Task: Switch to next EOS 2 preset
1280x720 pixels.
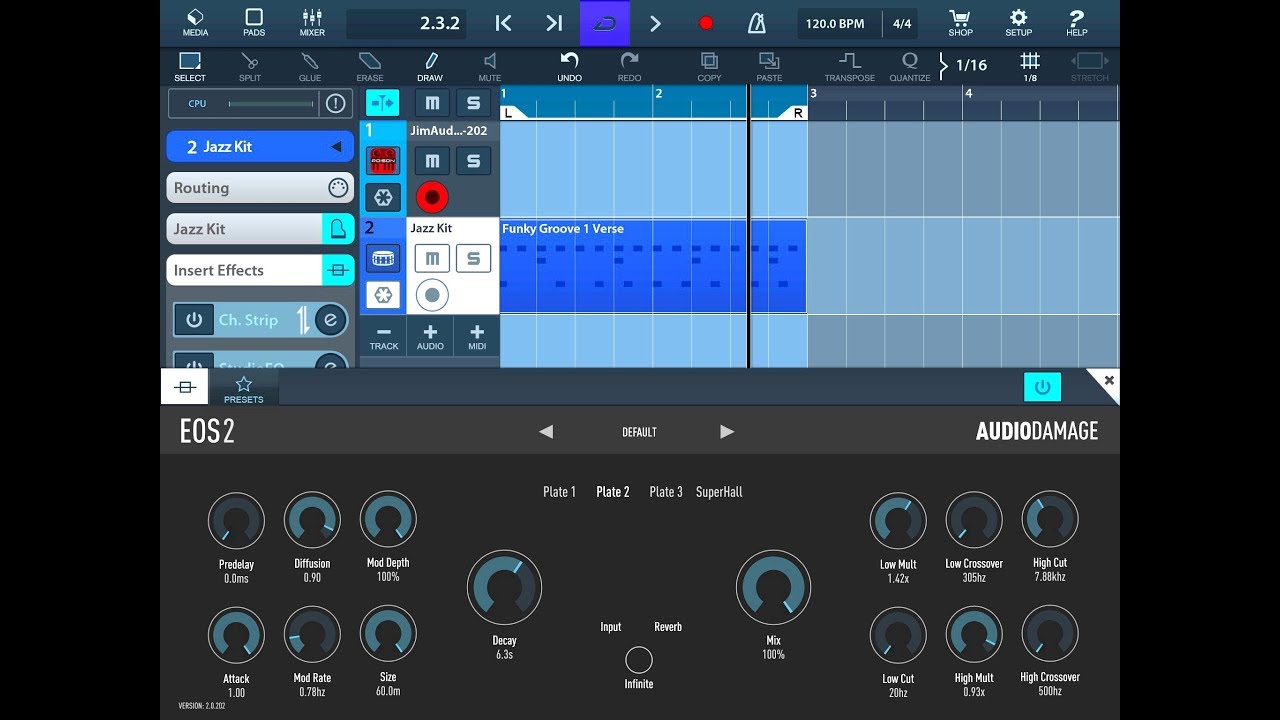Action: point(727,432)
